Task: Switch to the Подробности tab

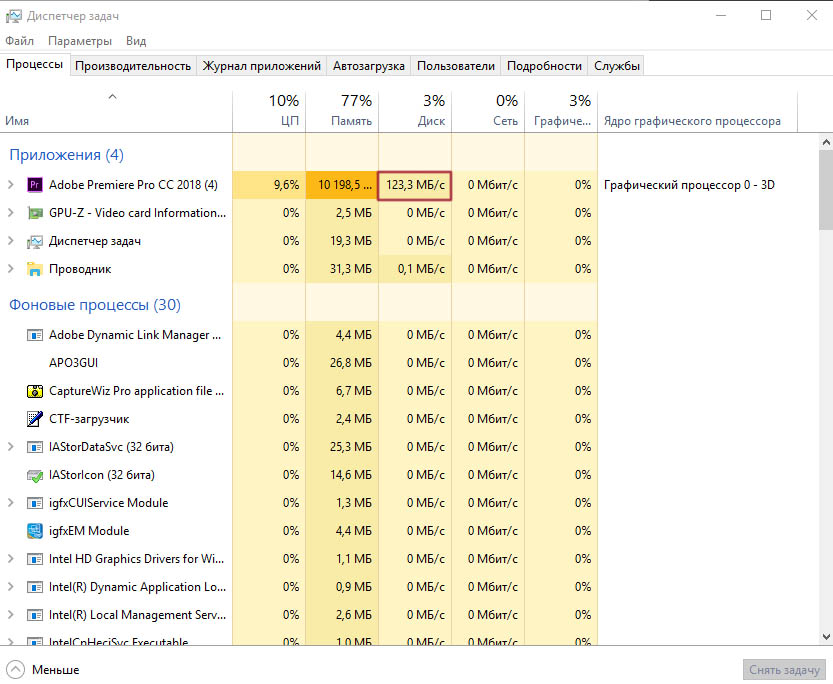Action: (x=544, y=66)
